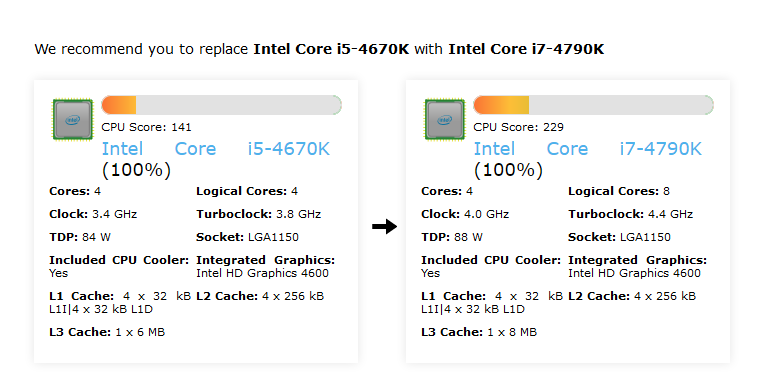763x385 pixels.
Task: Click the CPU Score 229 progress bar
Action: (x=594, y=105)
